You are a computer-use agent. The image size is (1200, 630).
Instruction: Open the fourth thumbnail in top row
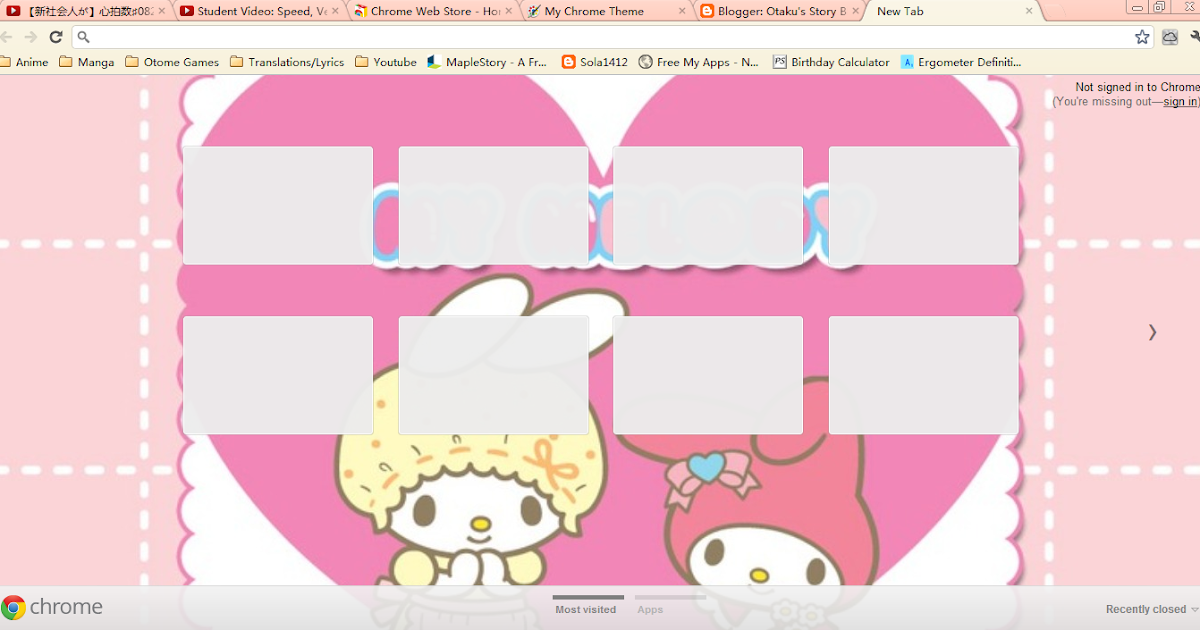pyautogui.click(x=924, y=205)
